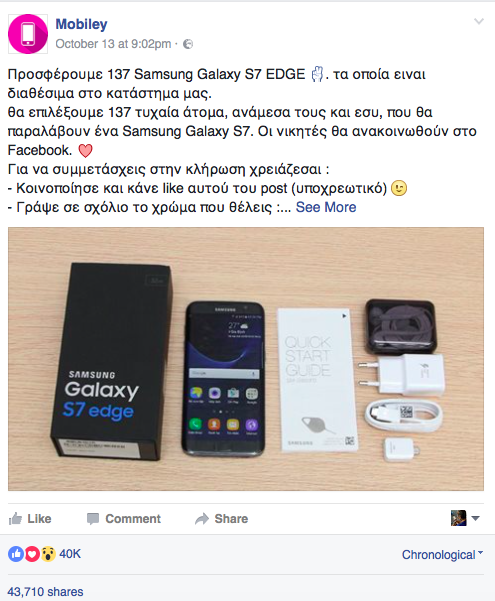Expand the post text with See More
Viewport: 495px width, 601px height.
tap(326, 207)
